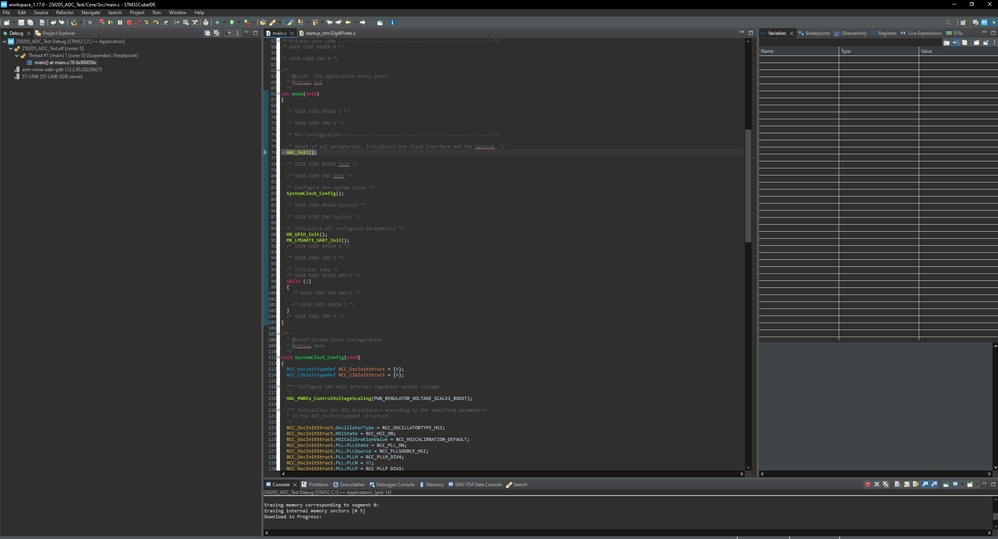Image resolution: width=998 pixels, height=539 pixels.
Task: Select the main() at main.c:76 stack frame
Action: point(61,62)
